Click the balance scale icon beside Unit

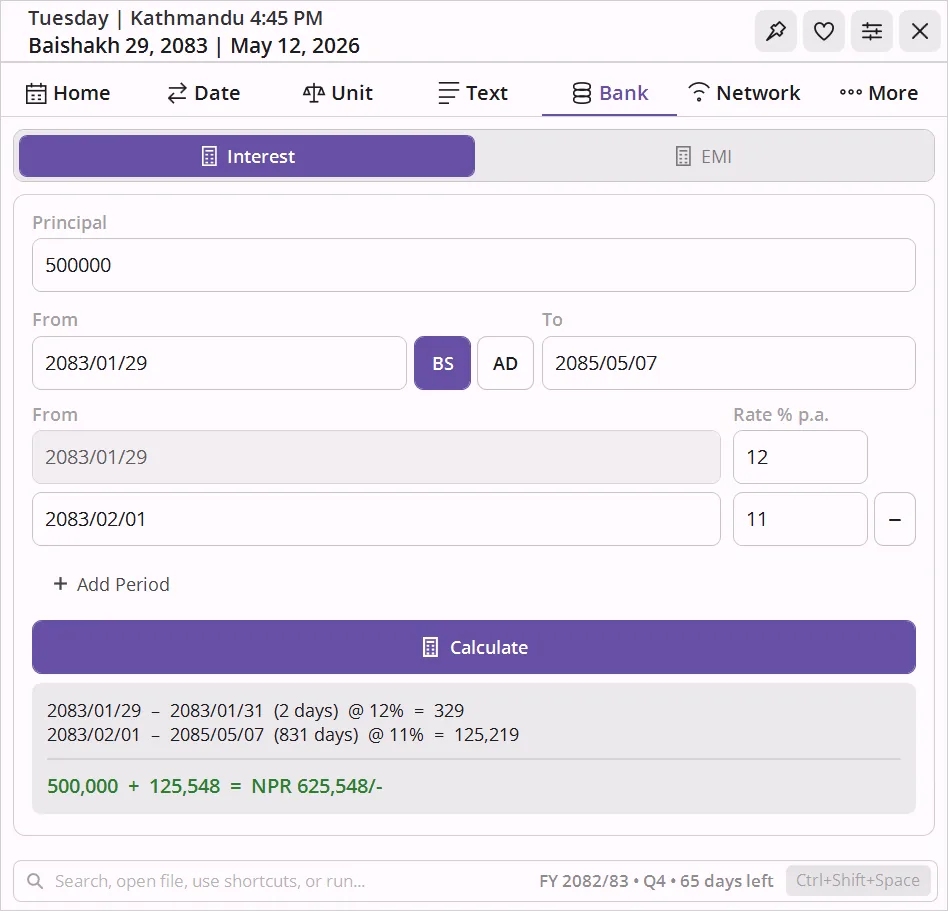click(x=314, y=93)
